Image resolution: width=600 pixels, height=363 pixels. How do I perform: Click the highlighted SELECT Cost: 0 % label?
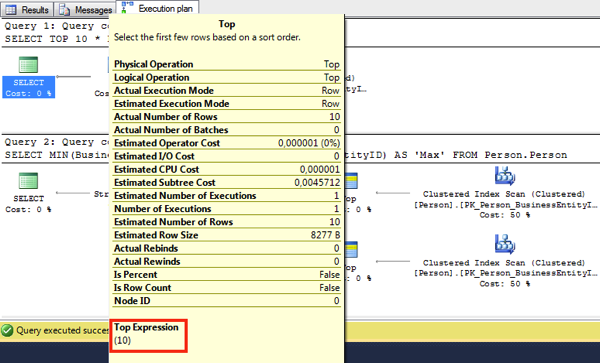pos(29,88)
